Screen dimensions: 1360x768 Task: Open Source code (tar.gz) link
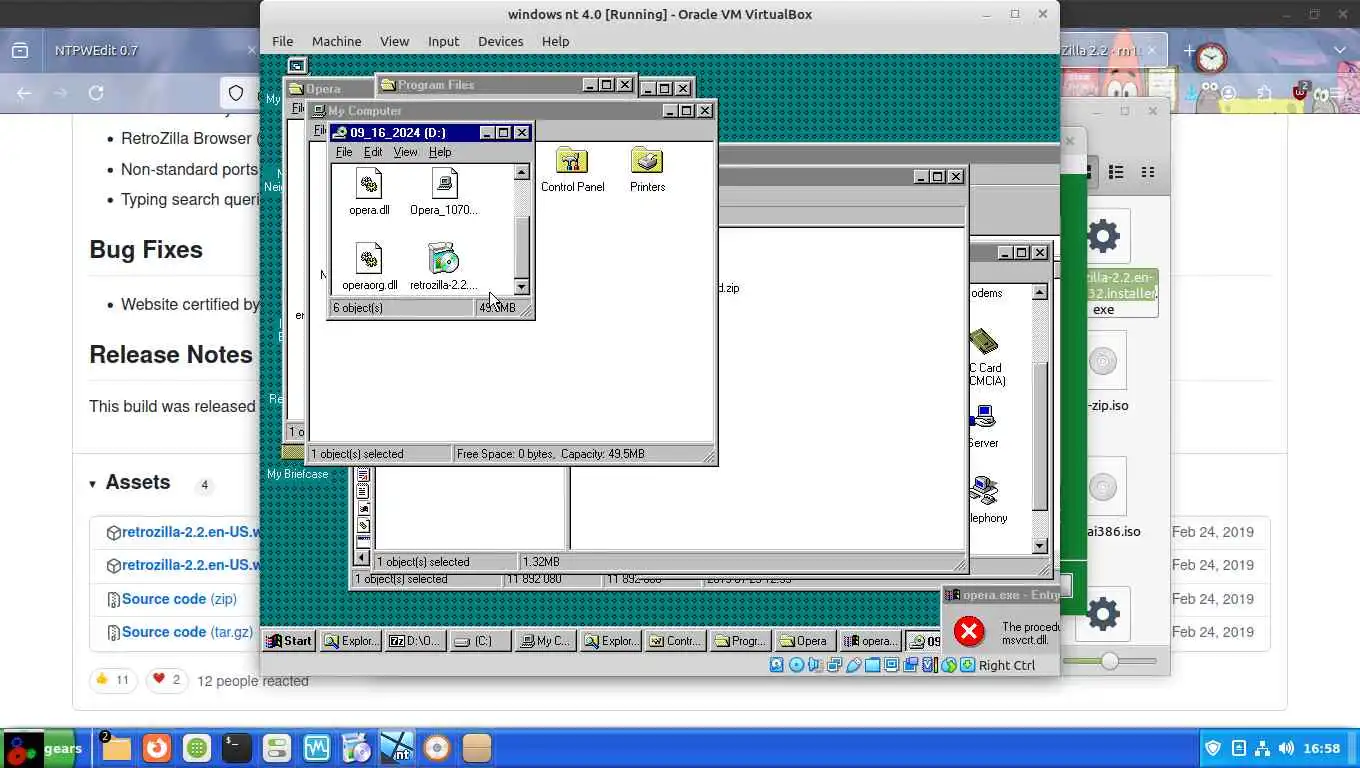(187, 632)
